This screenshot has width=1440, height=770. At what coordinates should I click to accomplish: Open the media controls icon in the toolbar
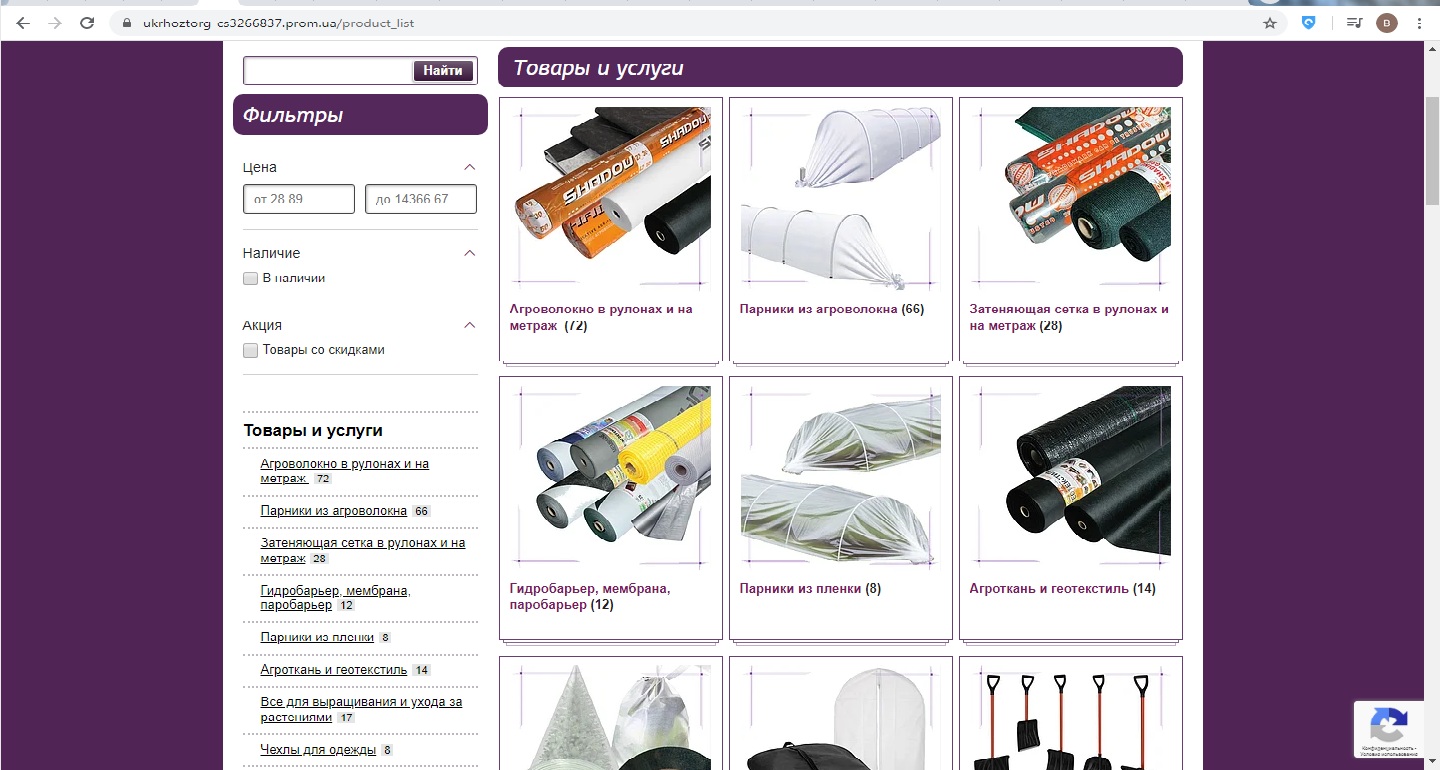coord(1354,23)
